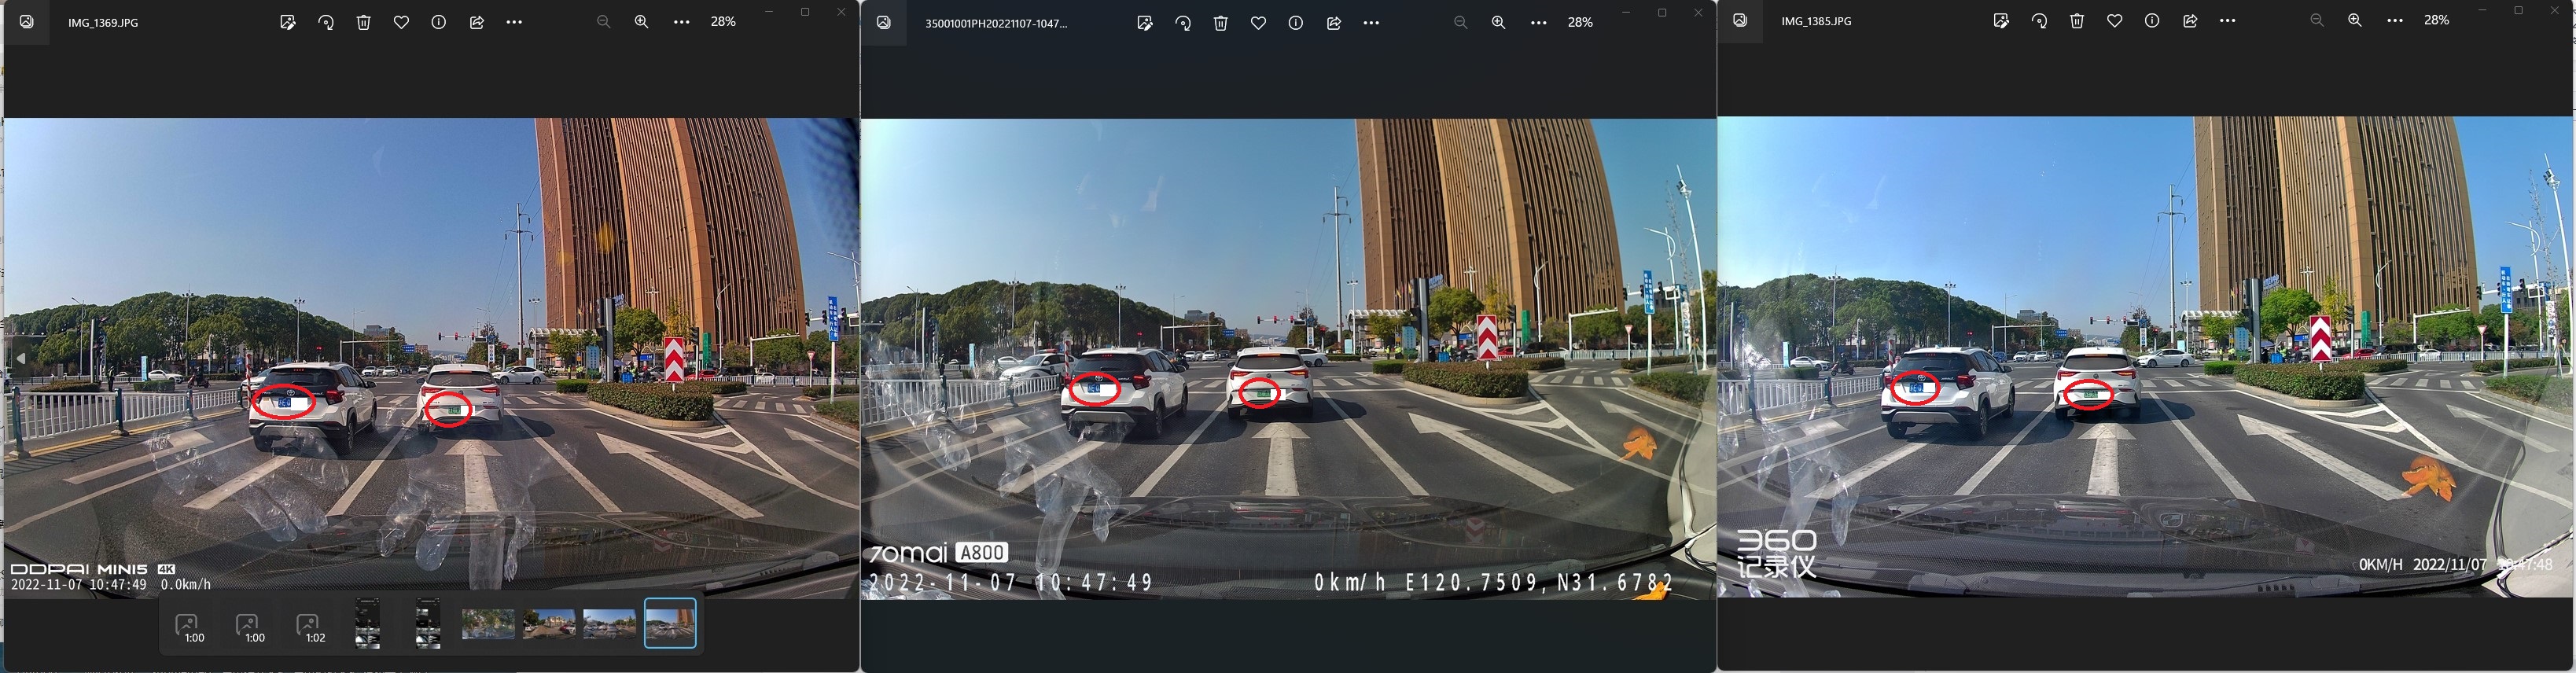Favorite the photo in the 35001001PH window
Viewport: 2576px width, 673px height.
1258,22
